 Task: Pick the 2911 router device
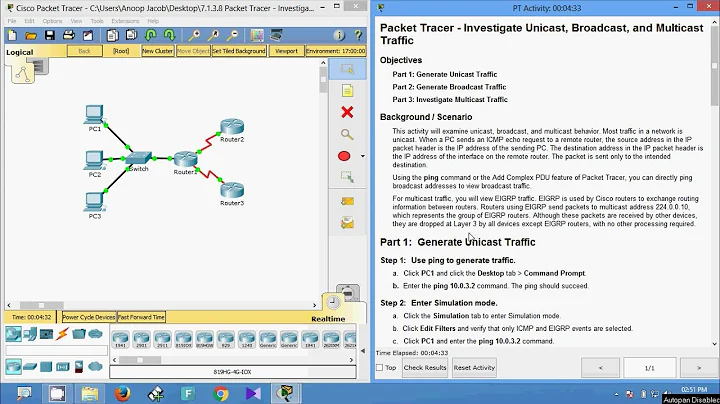162,340
